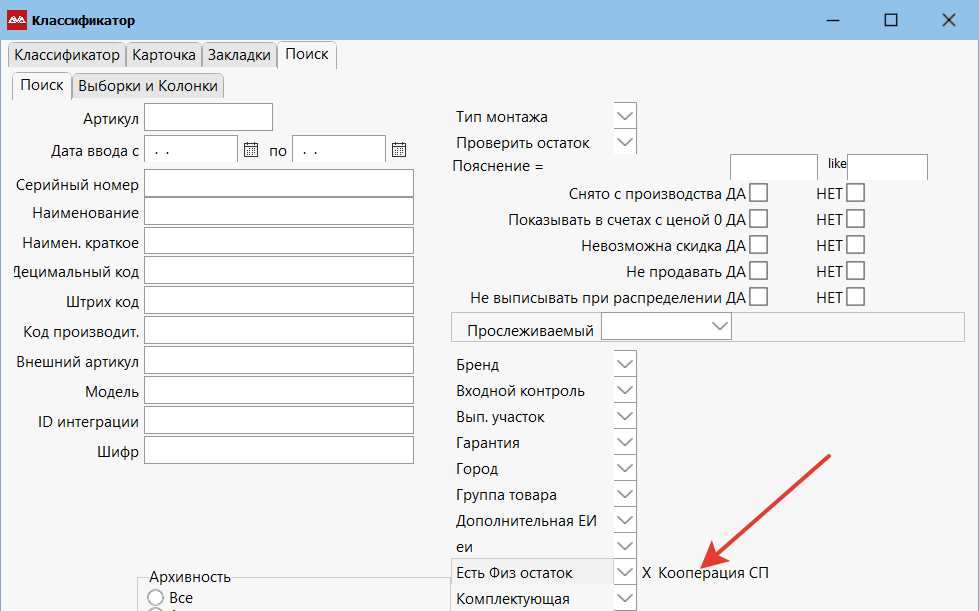Click the Классификатор app logo icon
The width and height of the screenshot is (979, 611).
pos(17,20)
